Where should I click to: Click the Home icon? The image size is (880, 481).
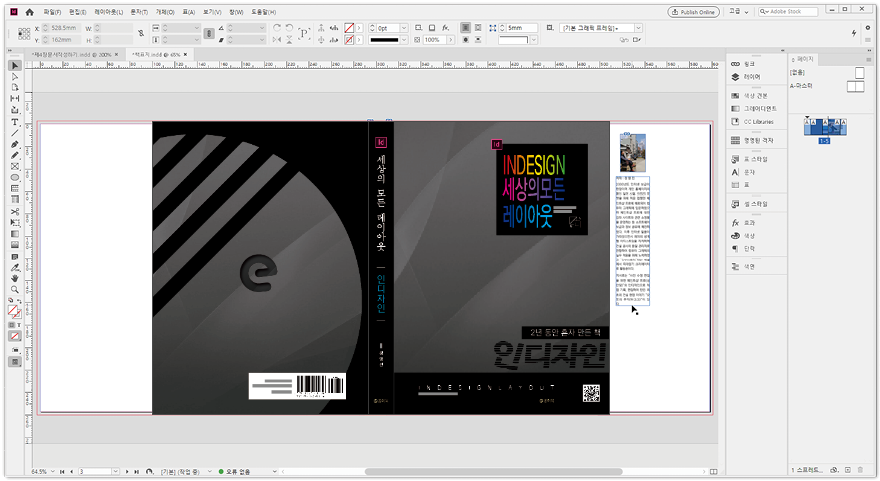click(x=30, y=12)
